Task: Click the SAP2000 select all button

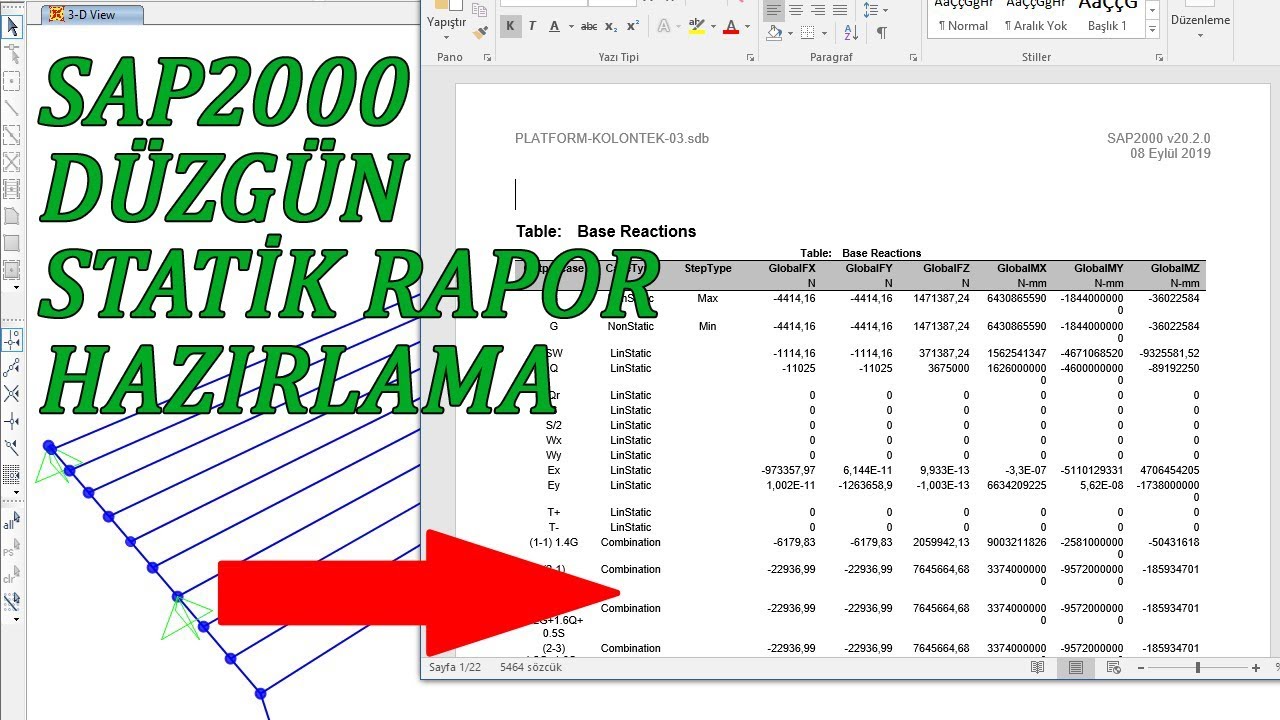Action: click(x=10, y=523)
